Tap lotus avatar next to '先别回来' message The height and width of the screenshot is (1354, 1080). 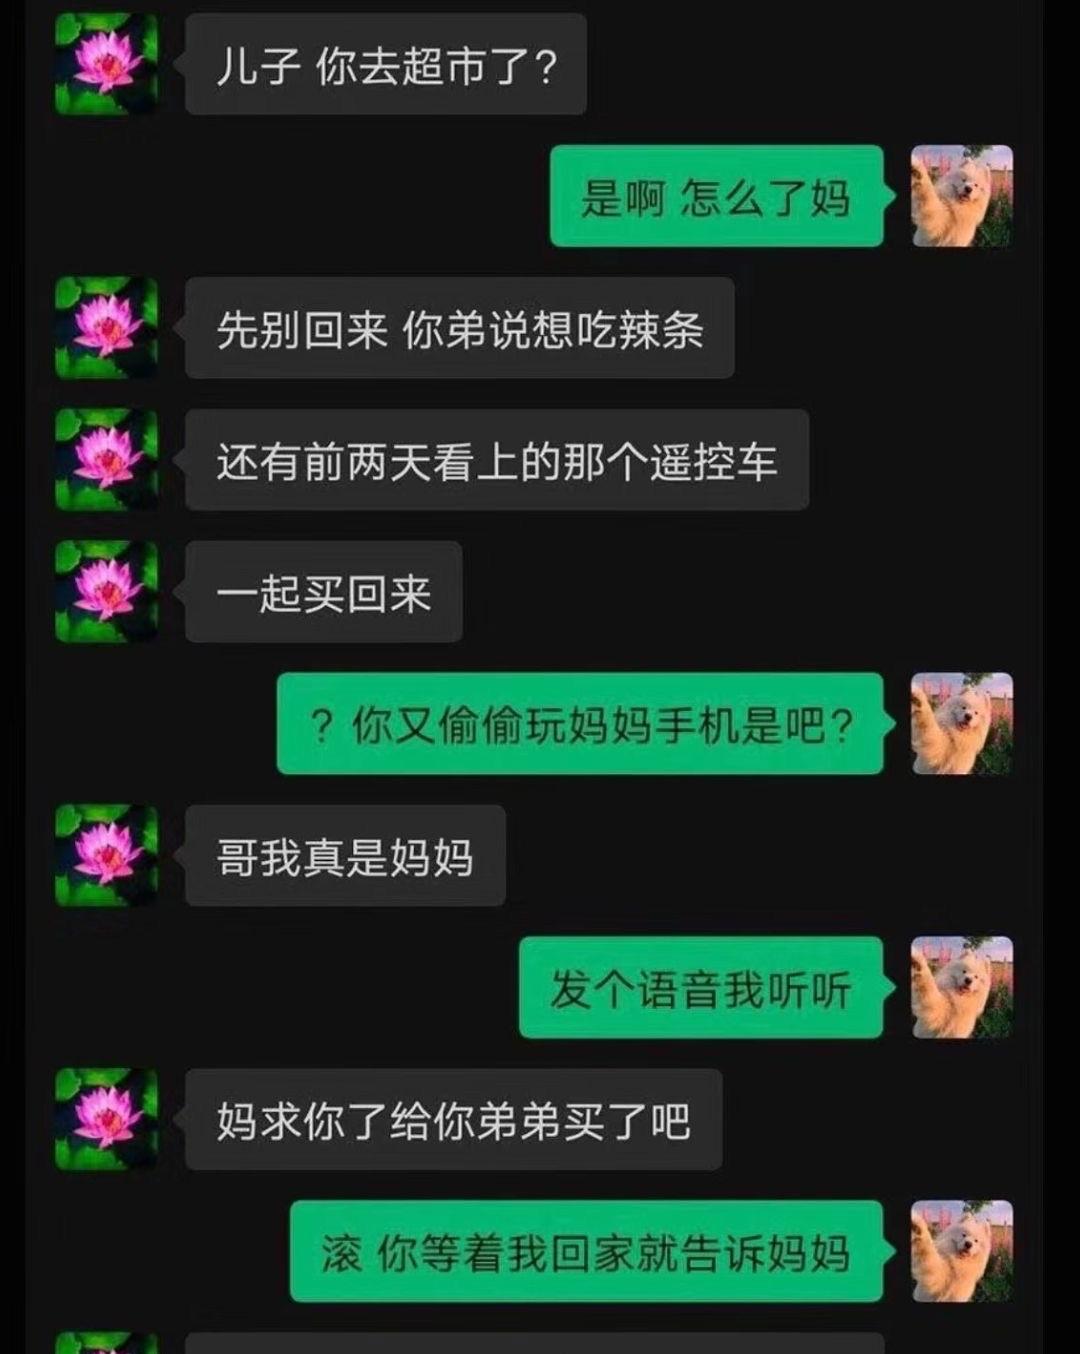(x=106, y=328)
